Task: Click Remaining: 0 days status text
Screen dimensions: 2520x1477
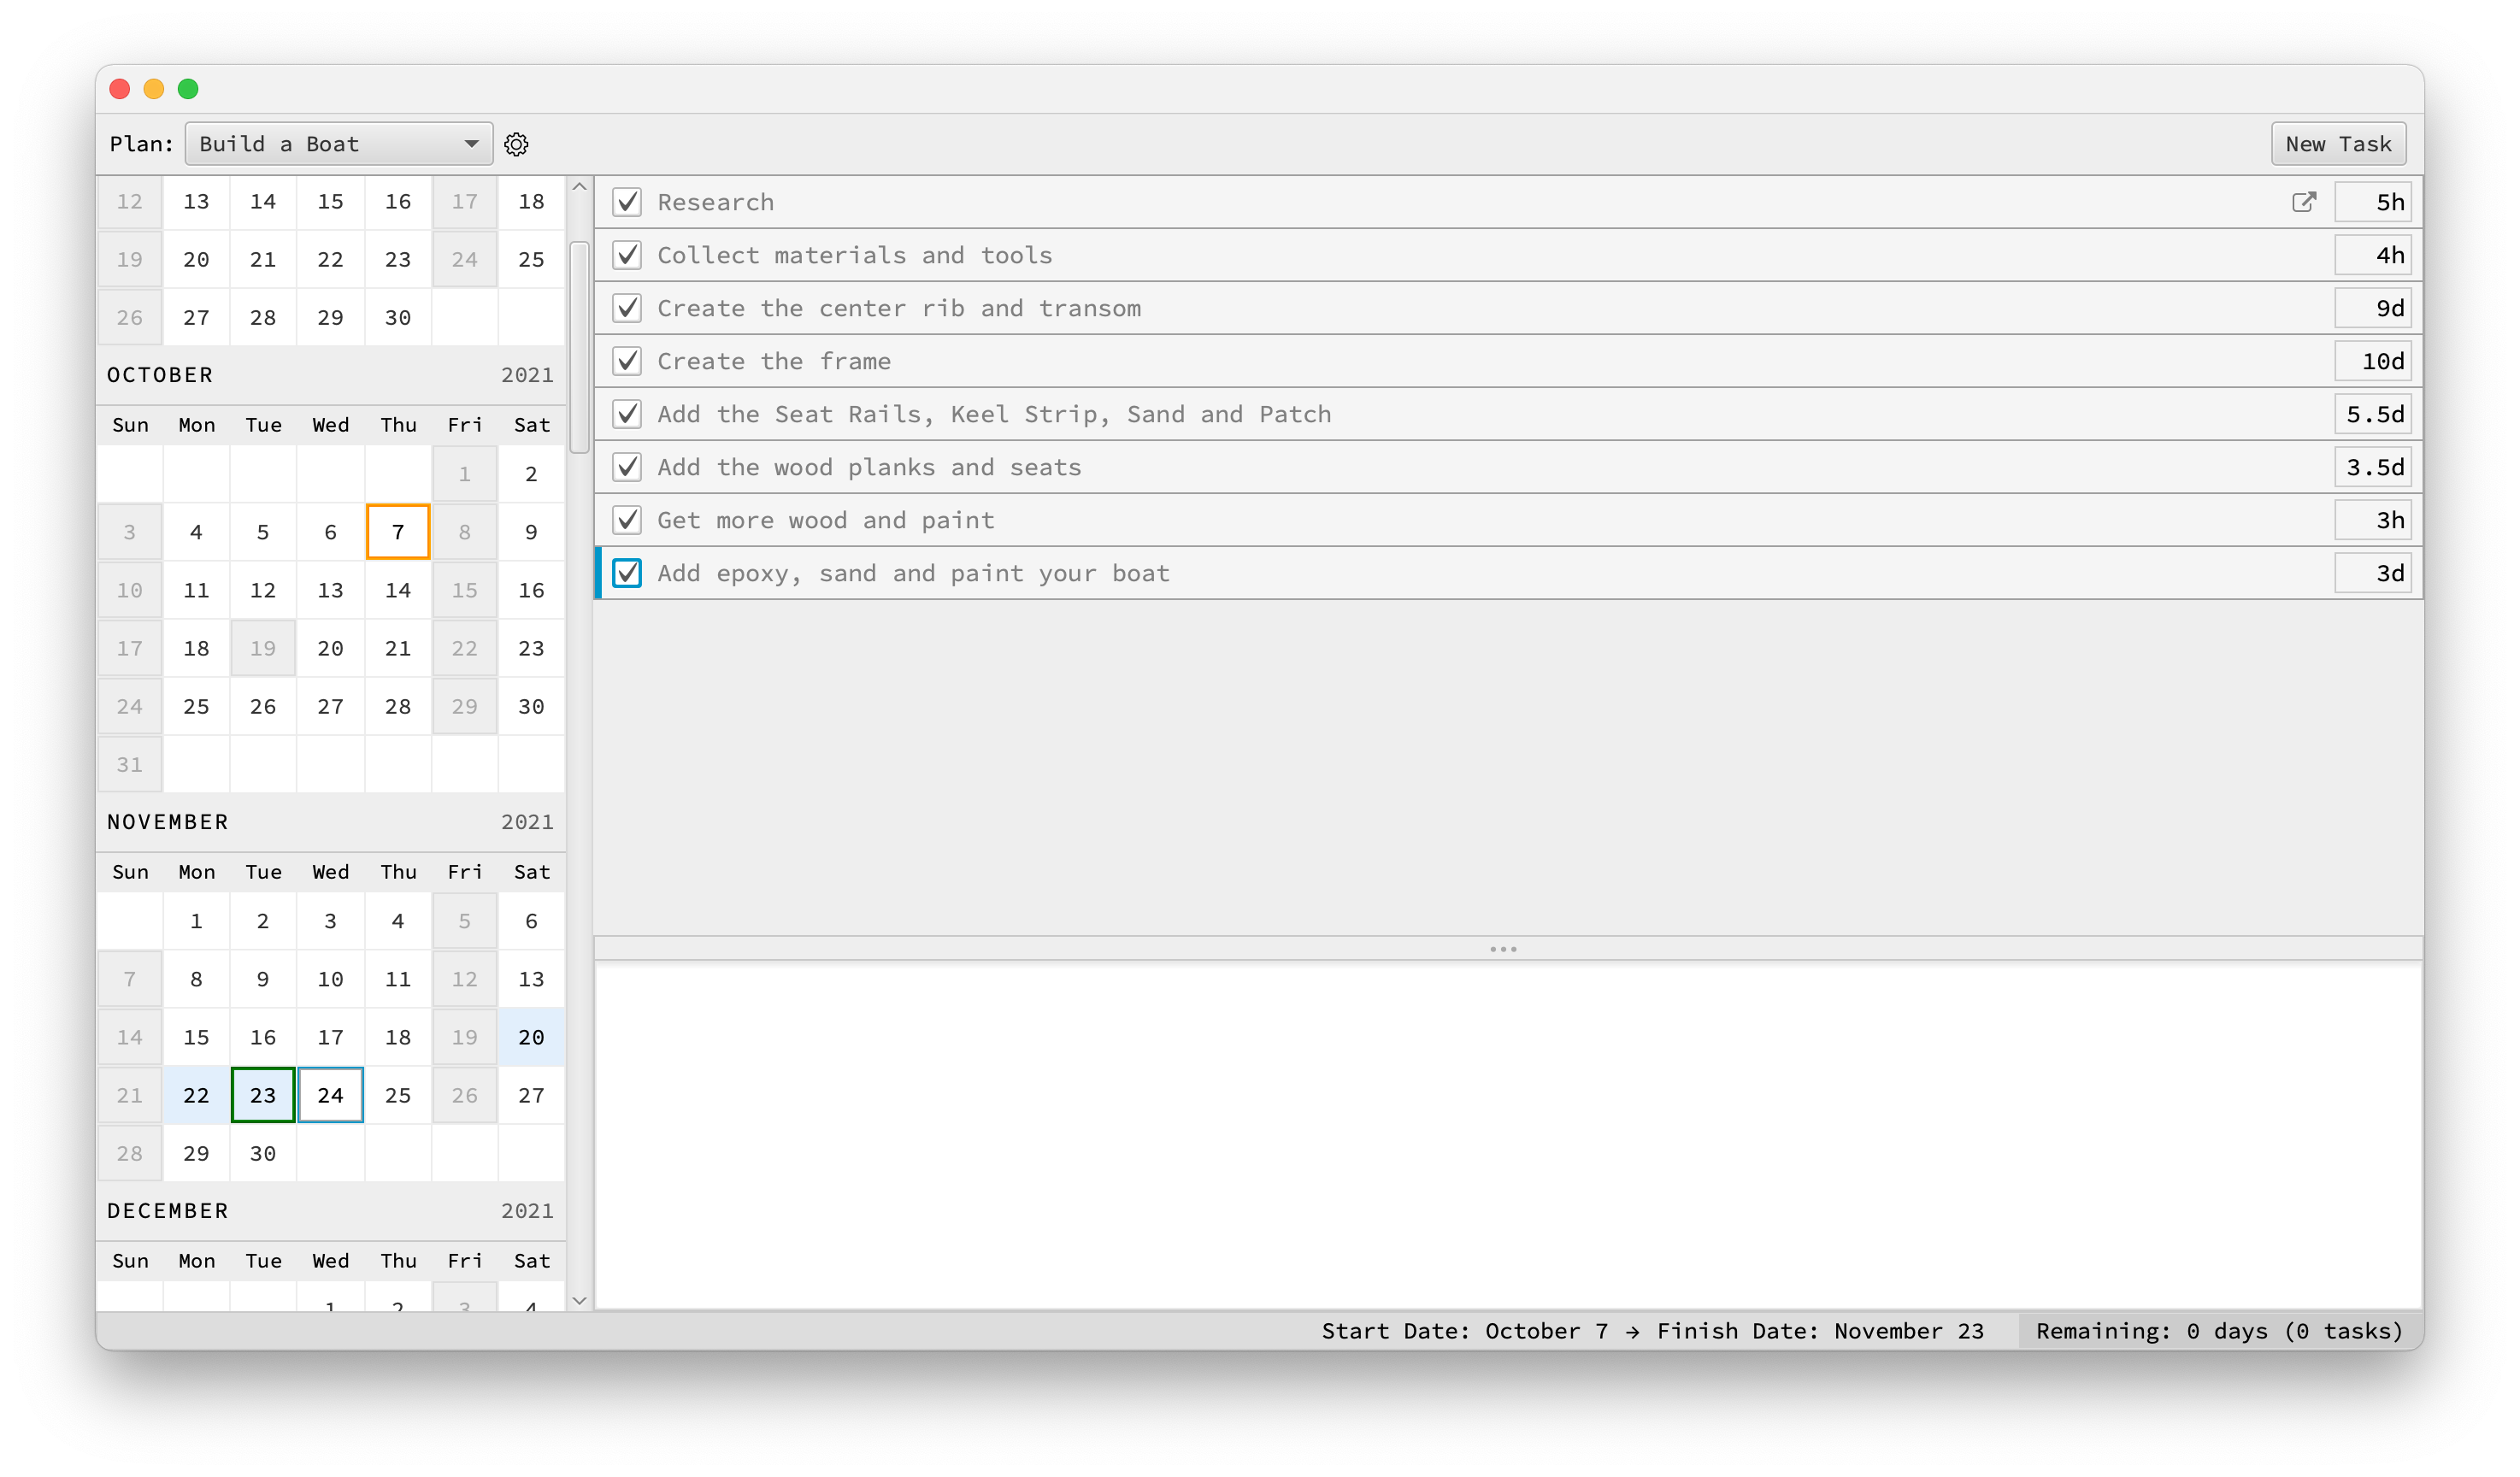Action: click(2219, 1331)
